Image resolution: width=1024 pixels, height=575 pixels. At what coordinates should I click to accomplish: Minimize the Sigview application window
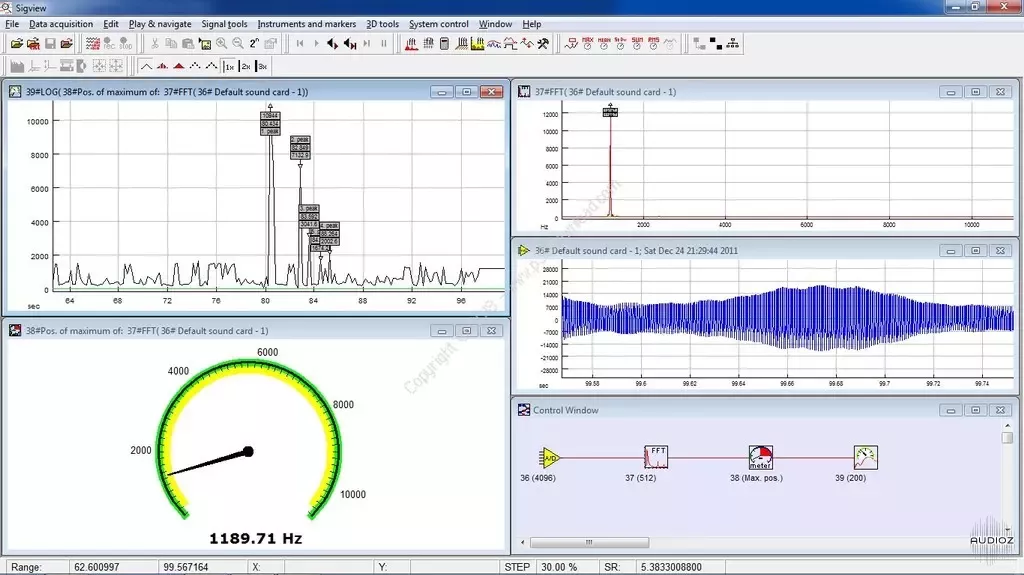(955, 7)
